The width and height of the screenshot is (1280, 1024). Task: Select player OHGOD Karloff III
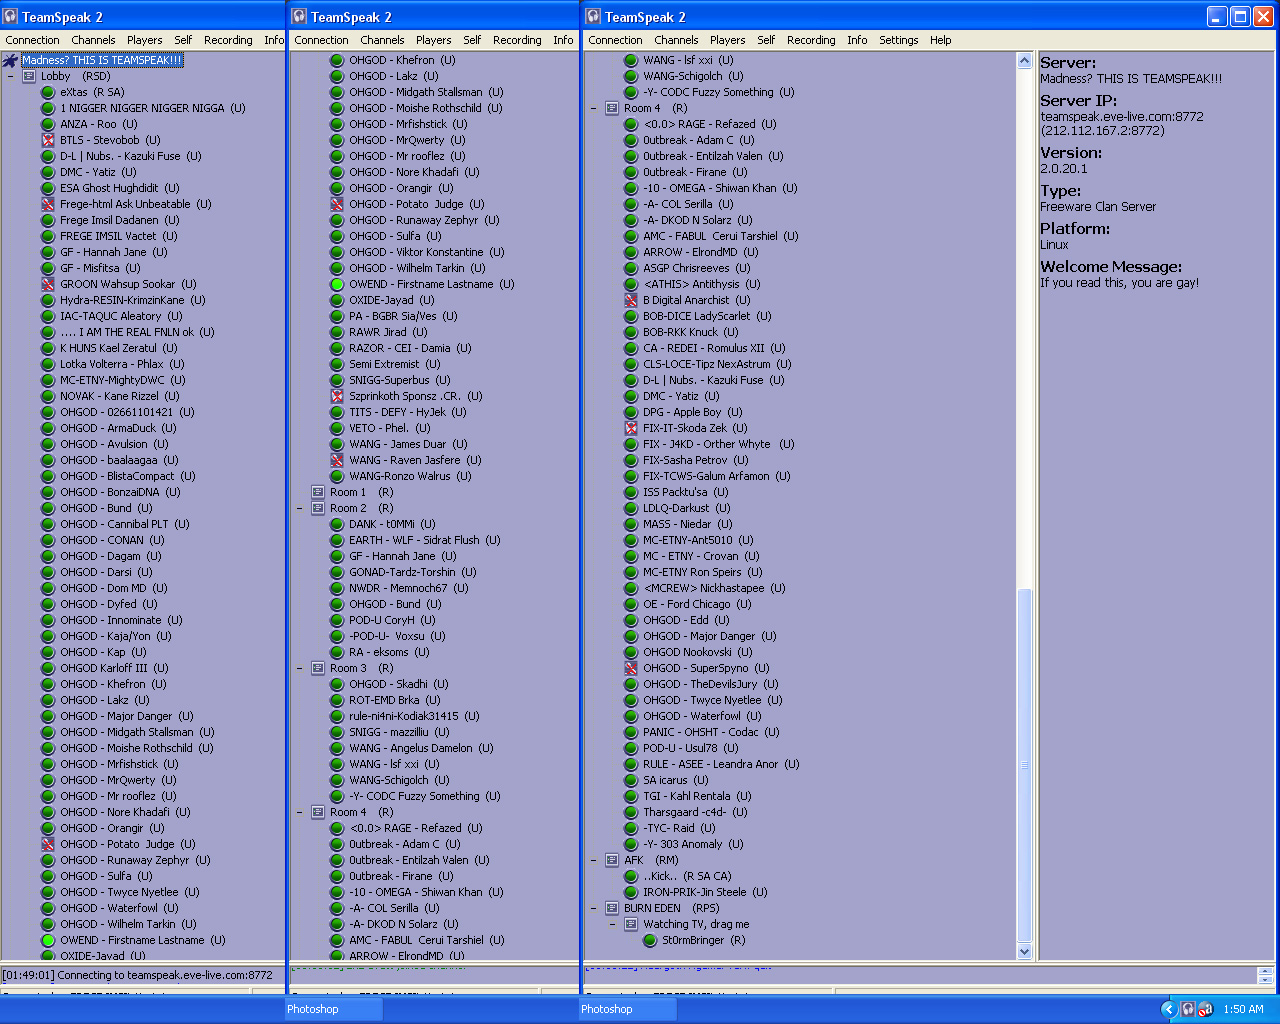114,668
